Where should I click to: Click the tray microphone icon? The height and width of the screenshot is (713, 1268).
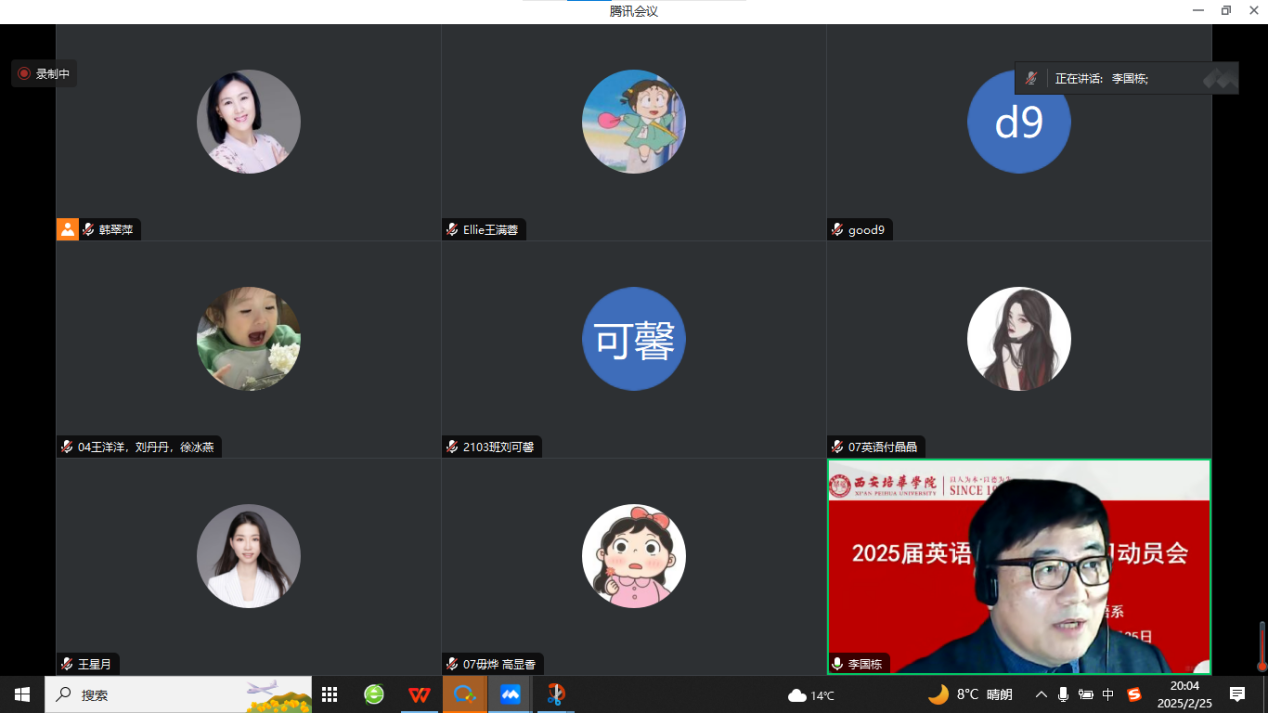tap(1063, 695)
